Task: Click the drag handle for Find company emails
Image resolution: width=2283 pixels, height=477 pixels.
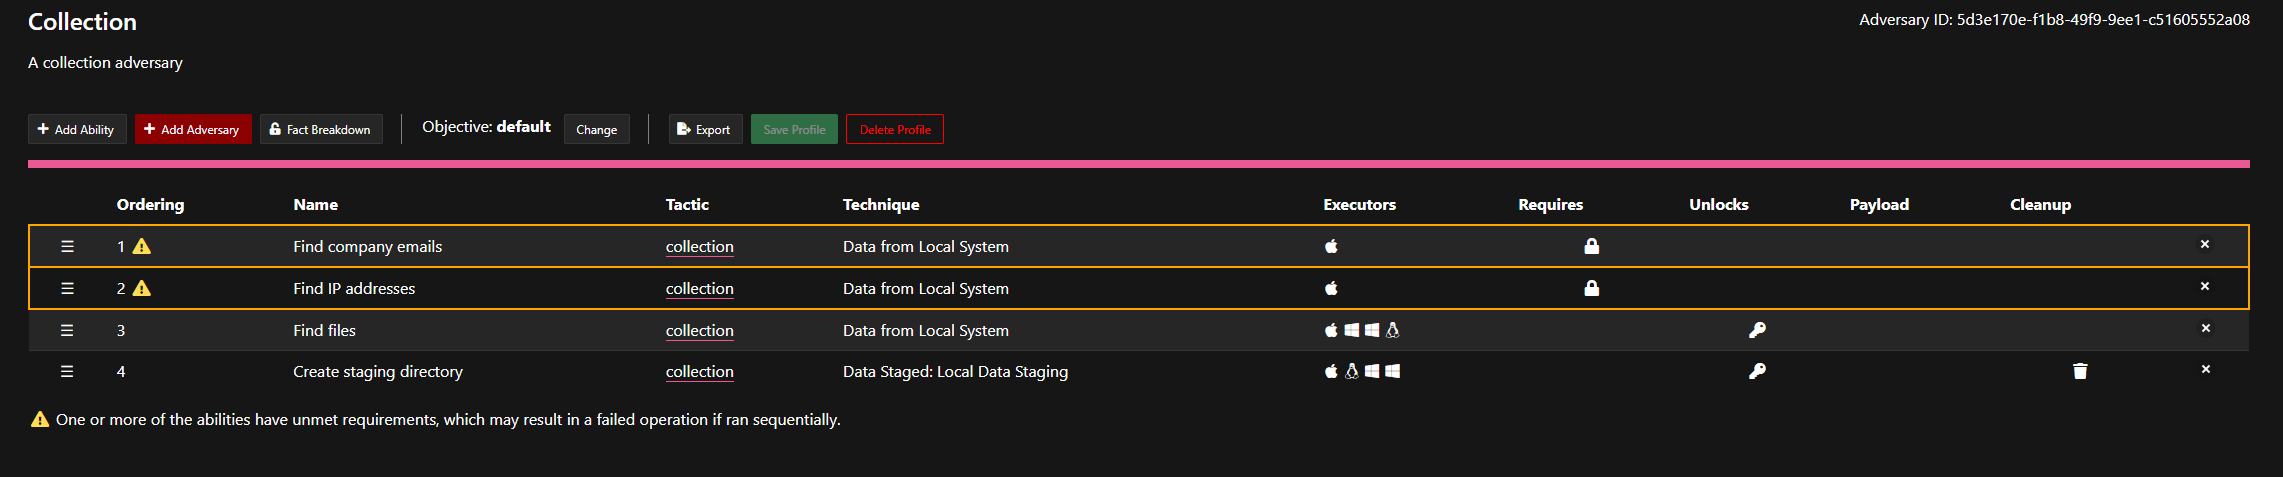Action: [67, 246]
